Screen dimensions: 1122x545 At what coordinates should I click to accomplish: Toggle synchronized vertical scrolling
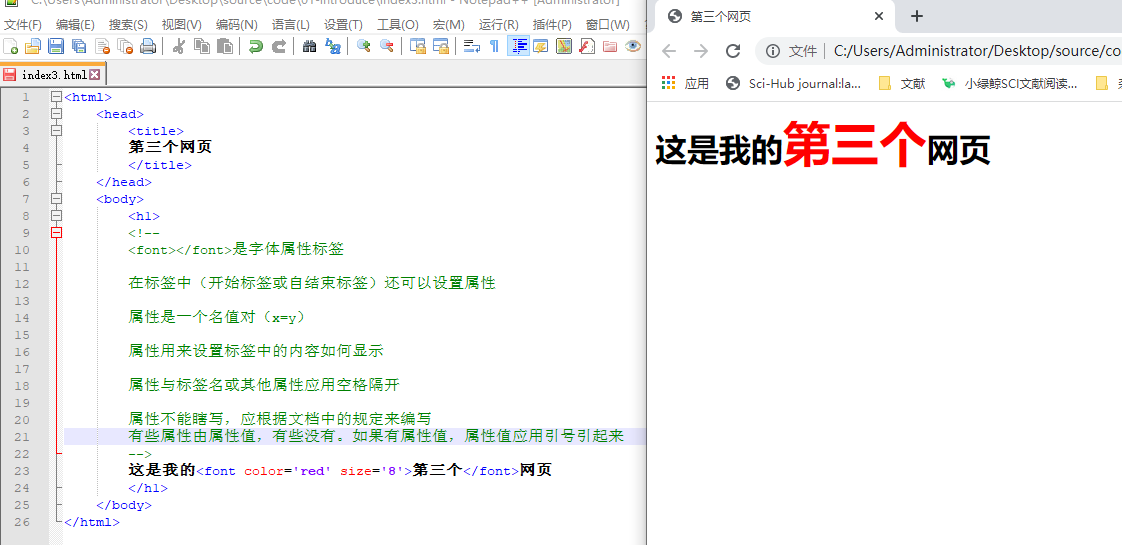[x=418, y=46]
